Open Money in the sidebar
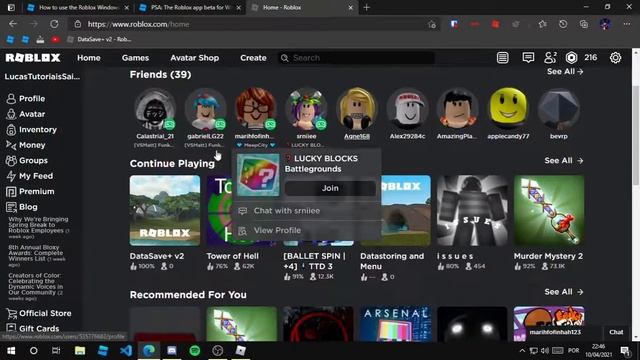640x360 pixels. [26, 145]
